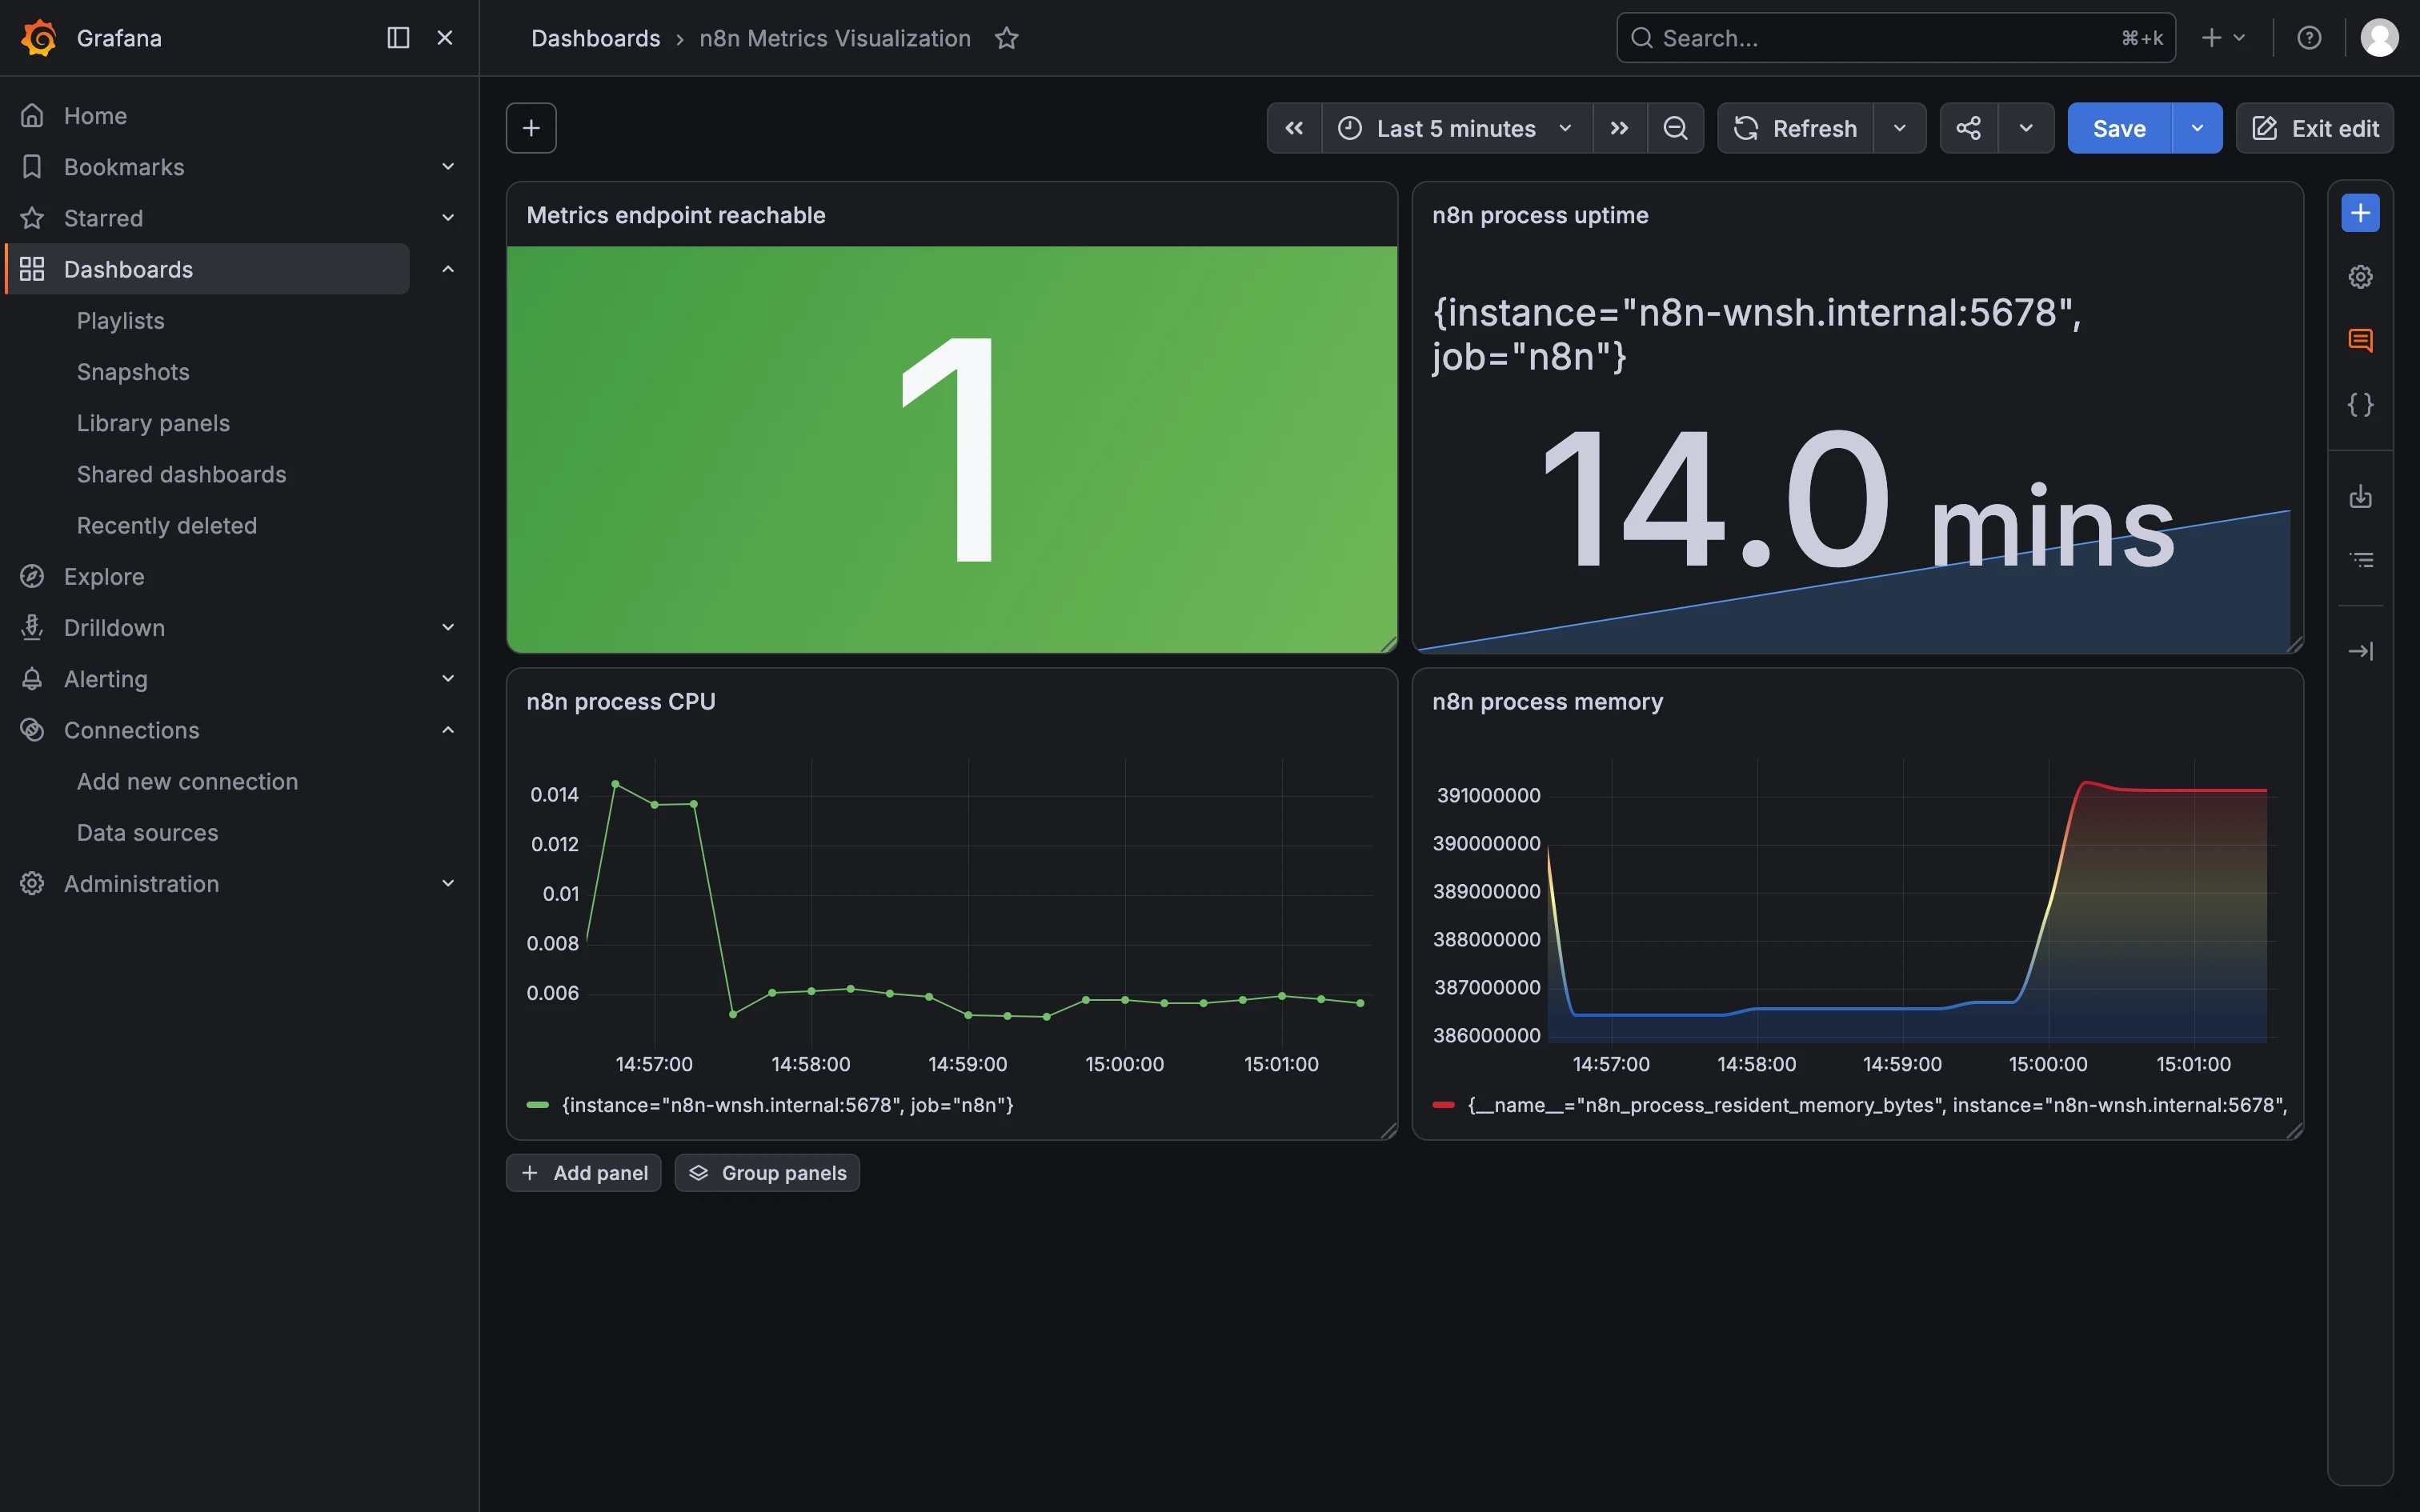2420x1512 pixels.
Task: Shift time range forwards
Action: 1619,128
